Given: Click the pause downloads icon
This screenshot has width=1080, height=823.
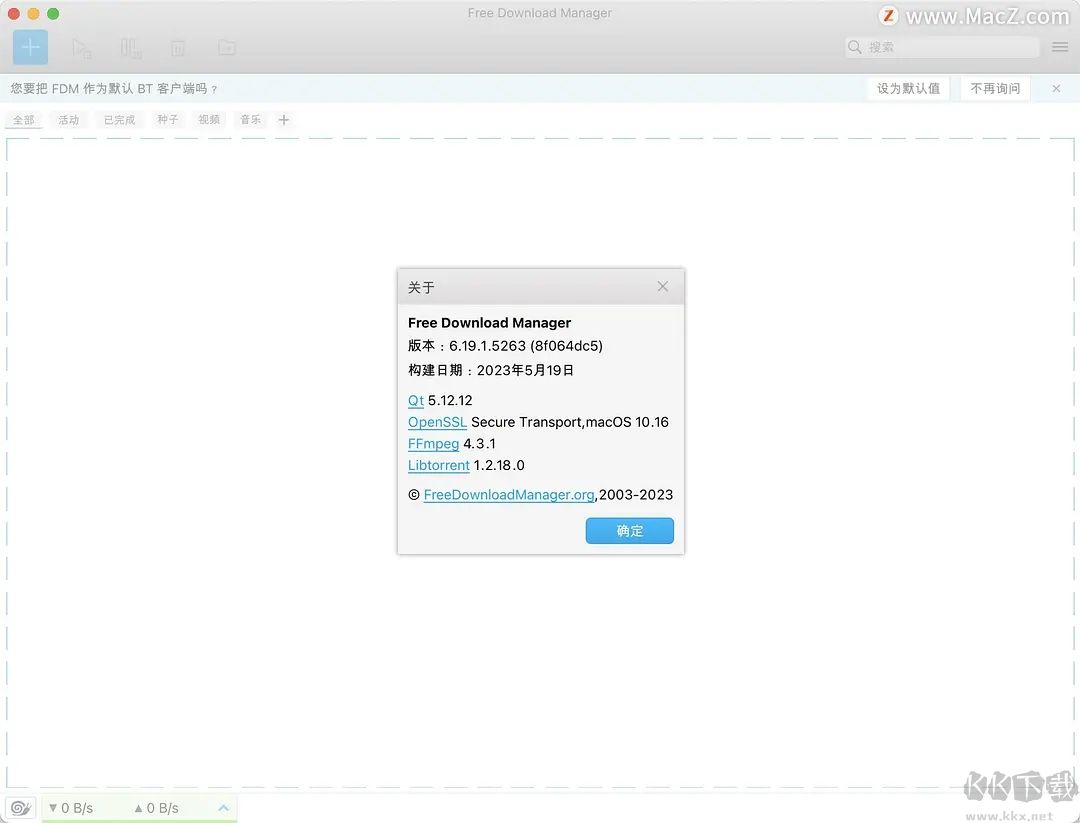Looking at the screenshot, I should click(130, 47).
